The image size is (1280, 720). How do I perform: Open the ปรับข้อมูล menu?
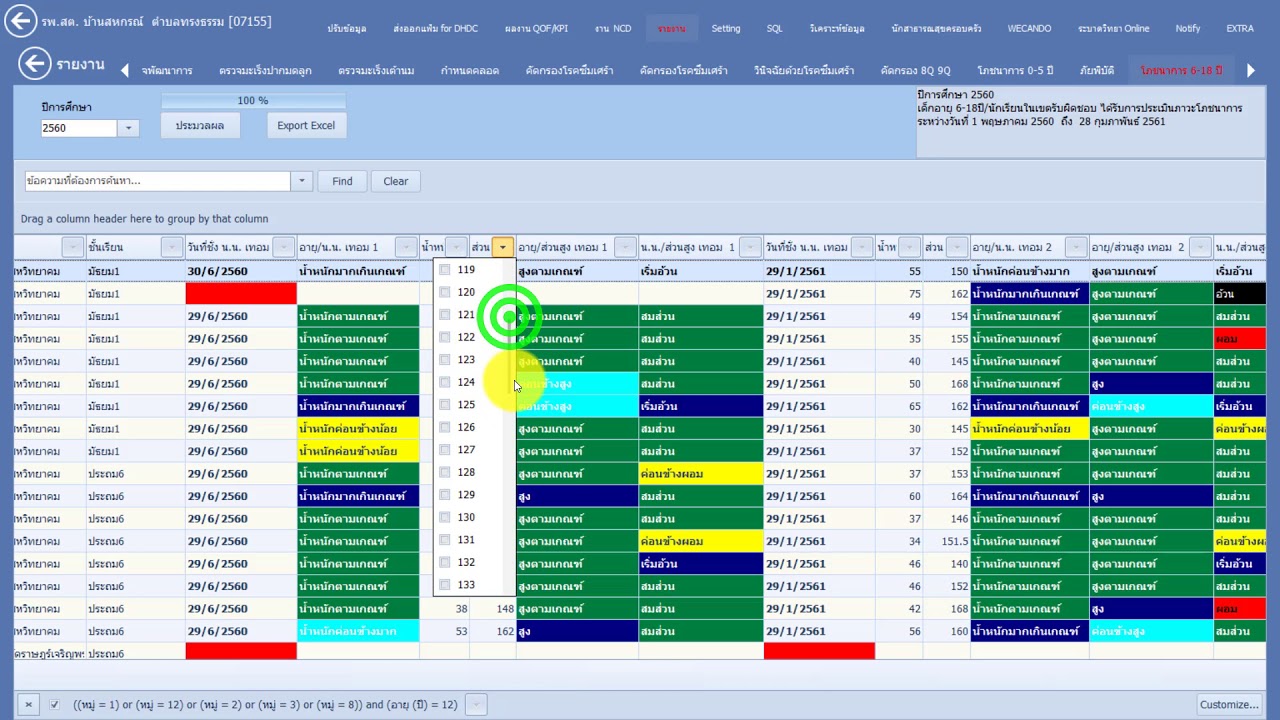347,28
